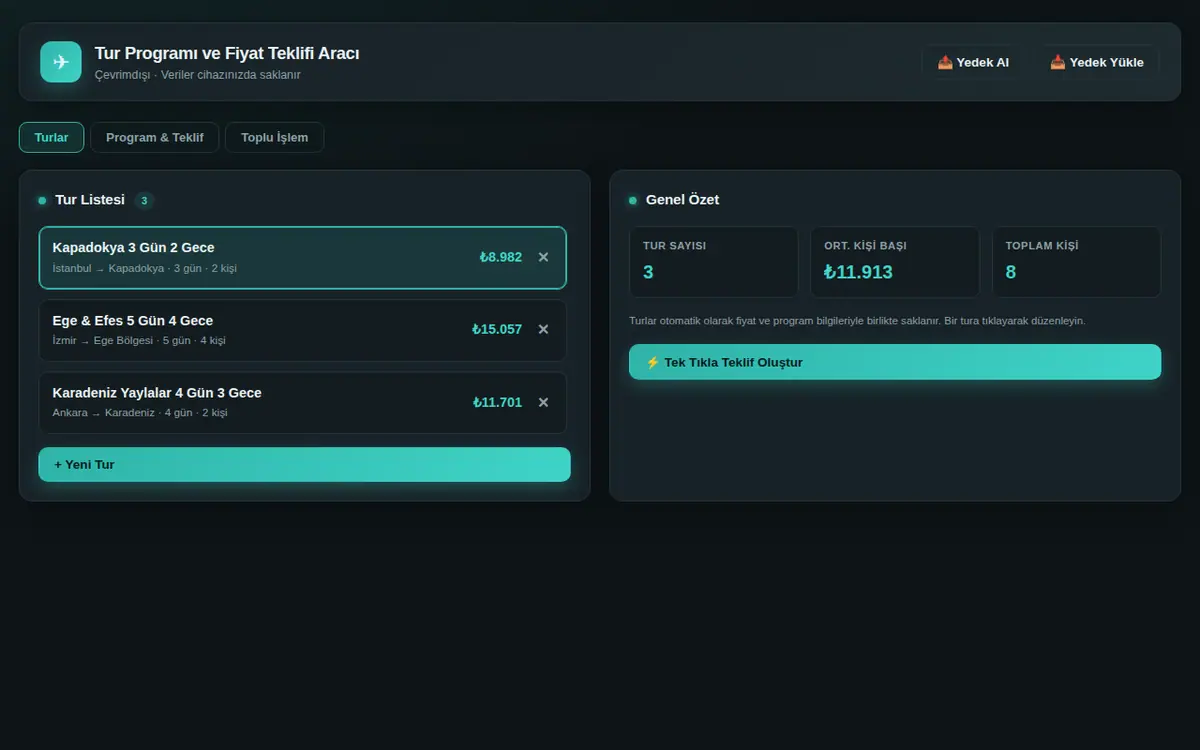Switch to the Turlar tab
The height and width of the screenshot is (750, 1200).
pos(51,137)
